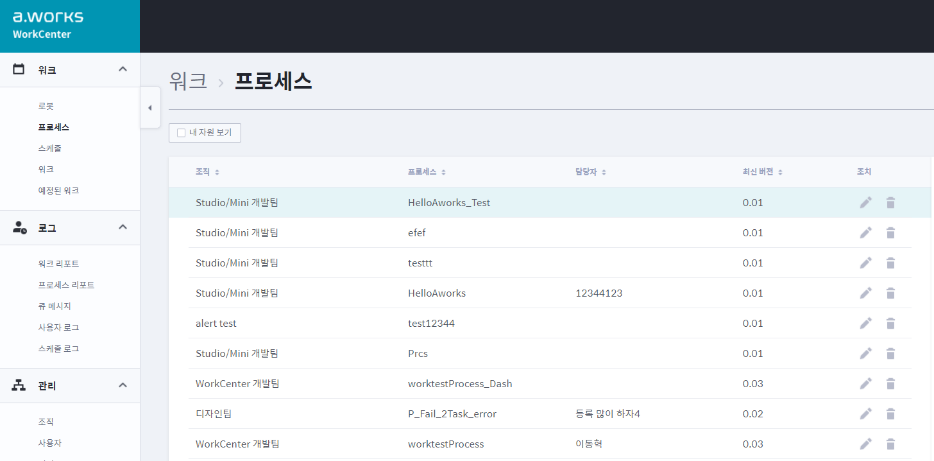The width and height of the screenshot is (934, 461).
Task: Click the org-chart icon beside 관리 section
Action: point(19,385)
